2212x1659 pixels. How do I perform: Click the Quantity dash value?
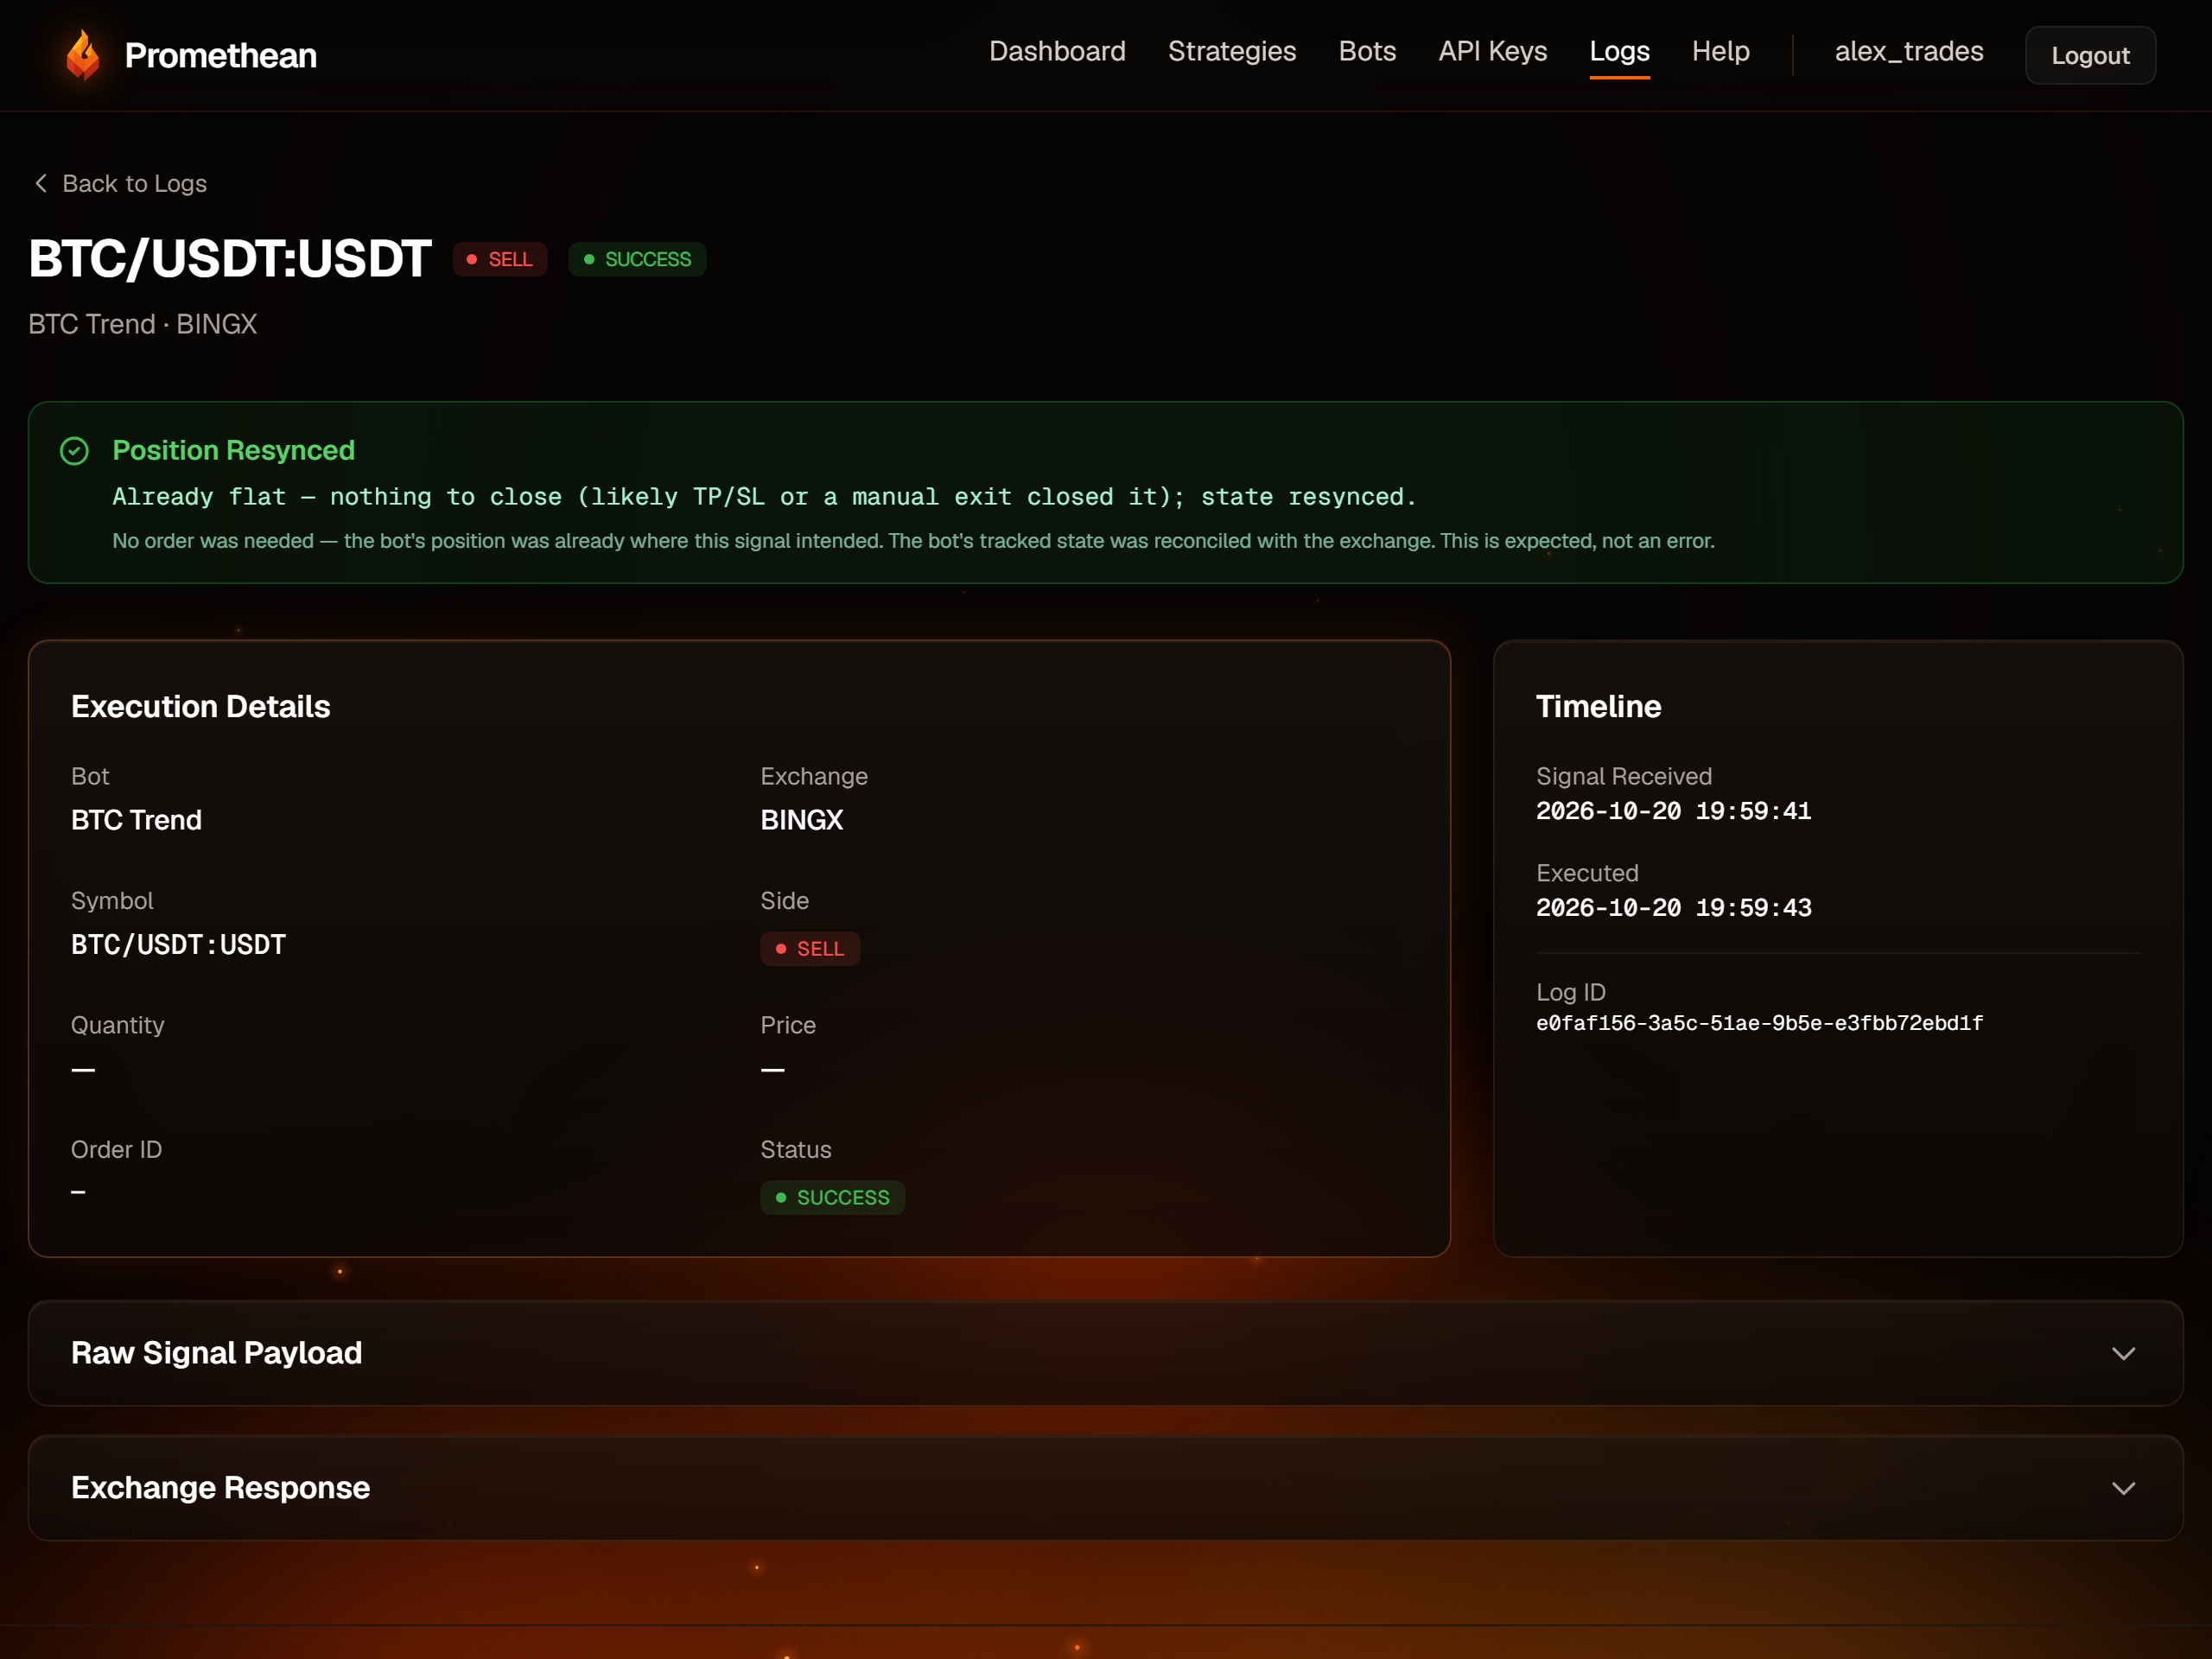pyautogui.click(x=83, y=1069)
